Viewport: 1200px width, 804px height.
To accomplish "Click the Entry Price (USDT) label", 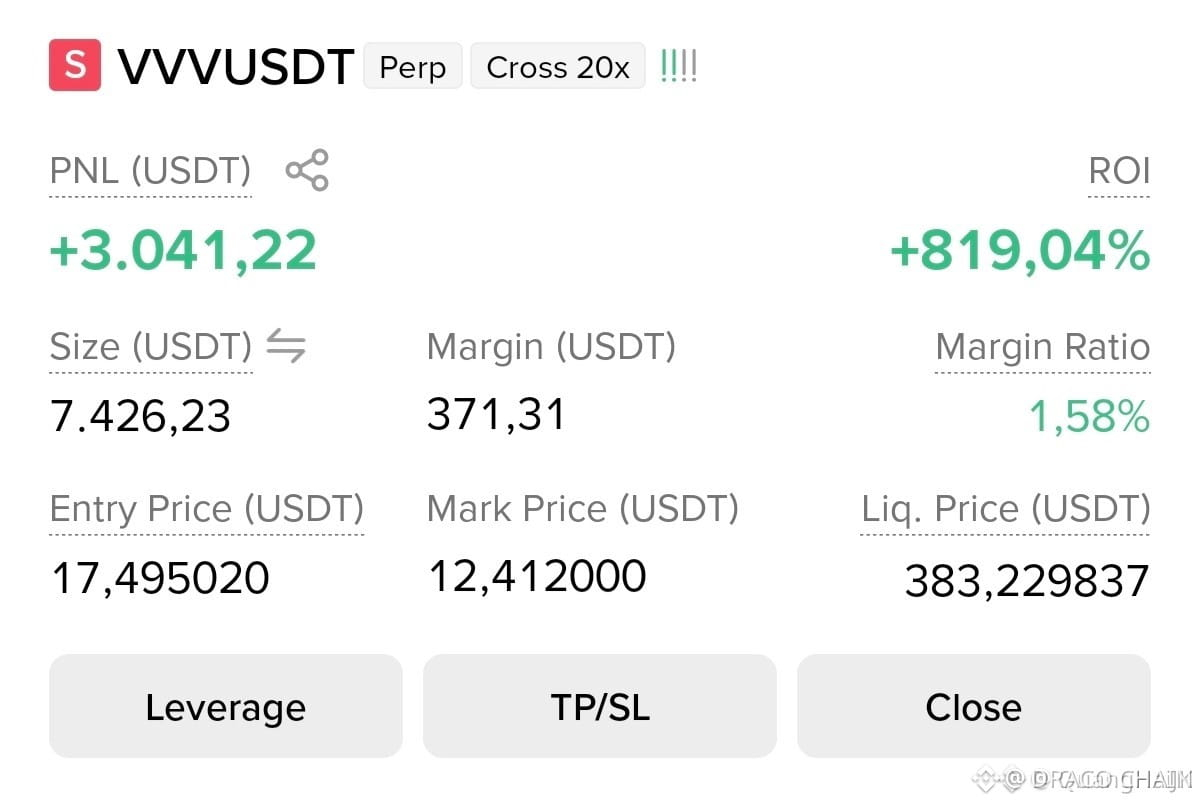I will point(207,509).
